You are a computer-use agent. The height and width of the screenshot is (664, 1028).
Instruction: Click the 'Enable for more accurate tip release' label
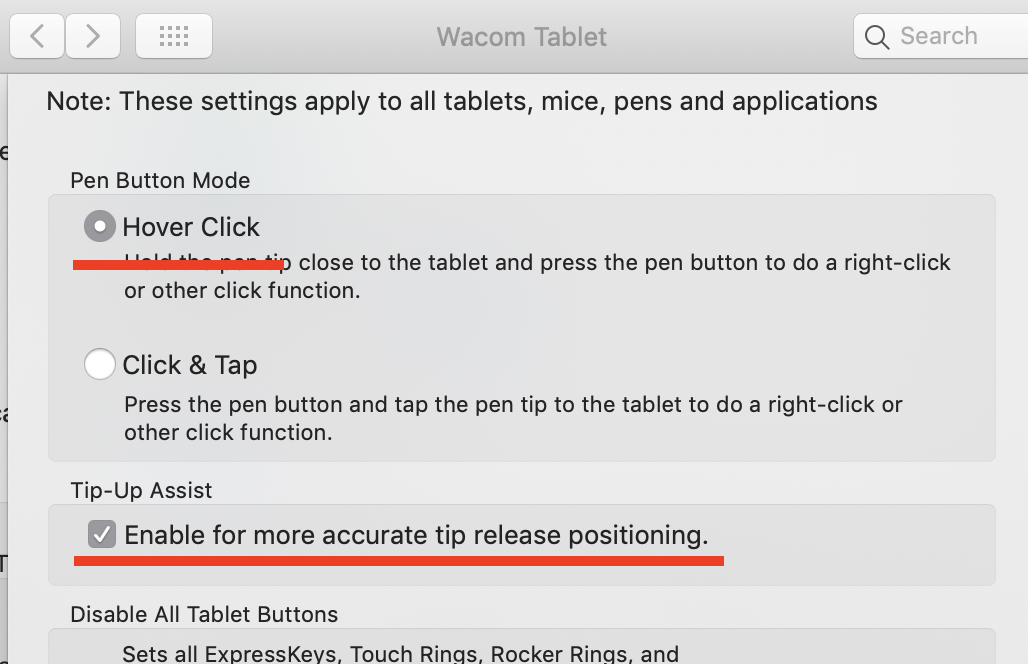416,535
